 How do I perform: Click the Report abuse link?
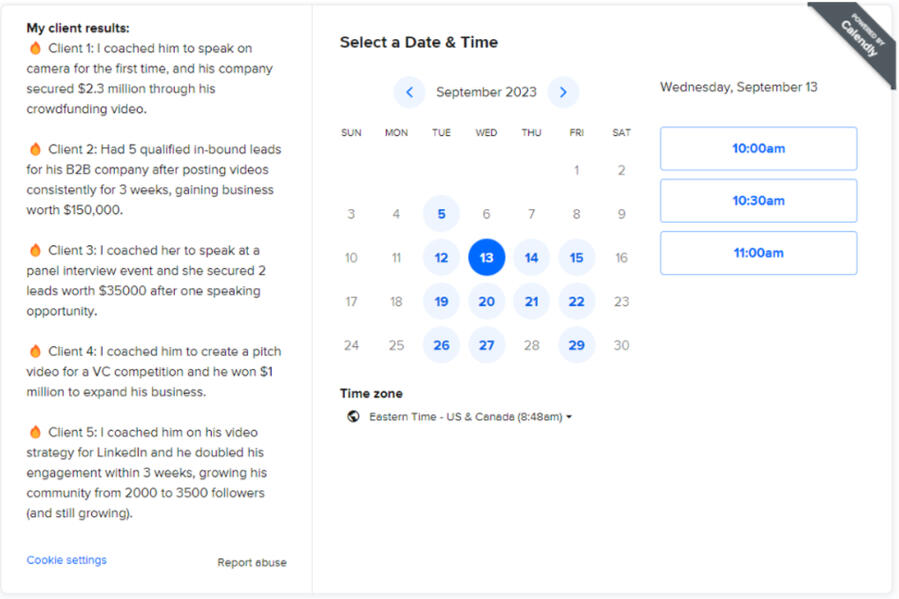[x=252, y=562]
